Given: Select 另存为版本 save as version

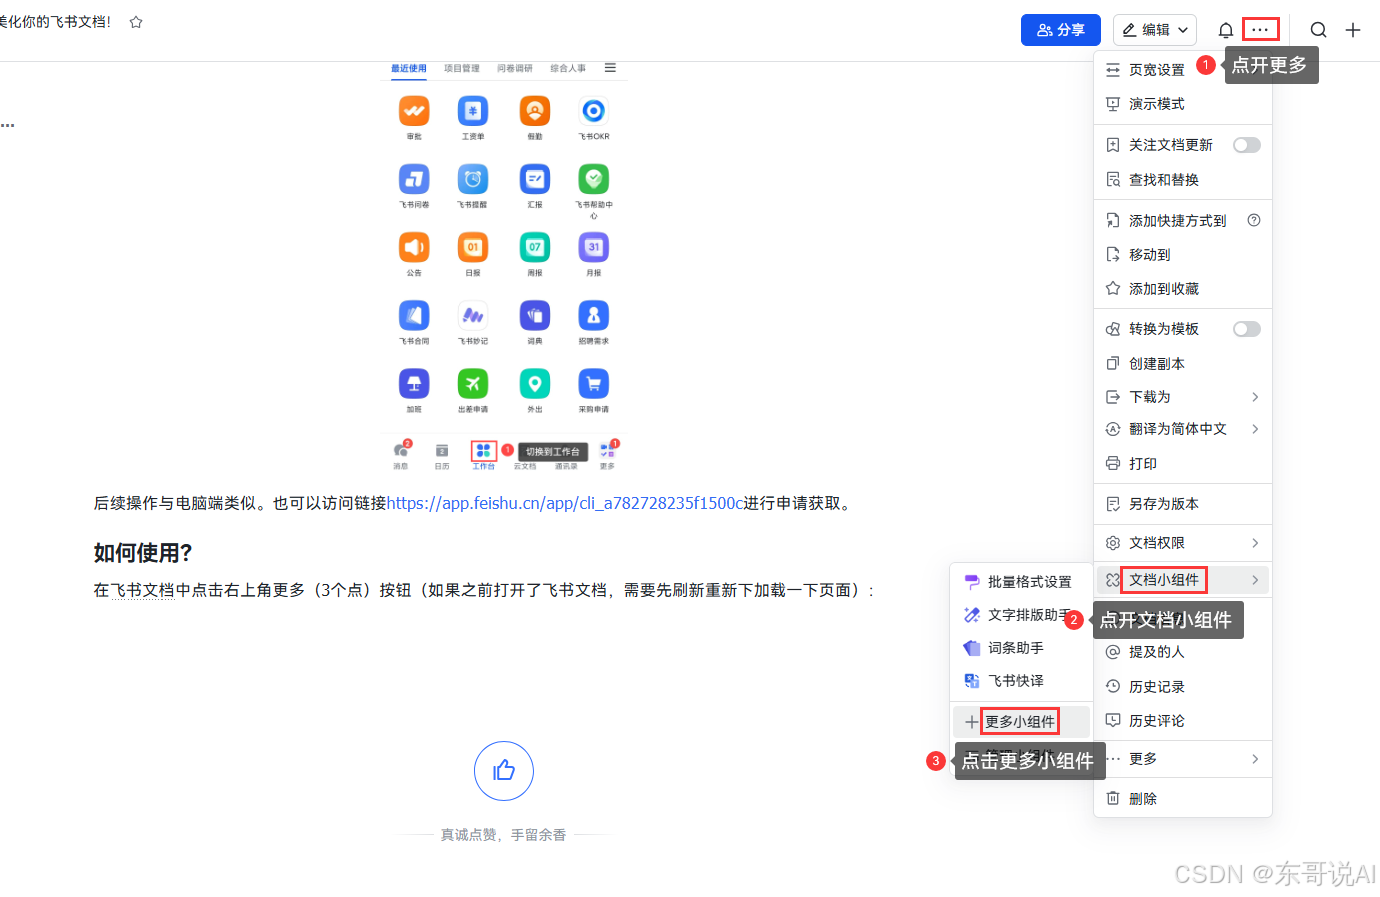Looking at the screenshot, I should click(1183, 504).
